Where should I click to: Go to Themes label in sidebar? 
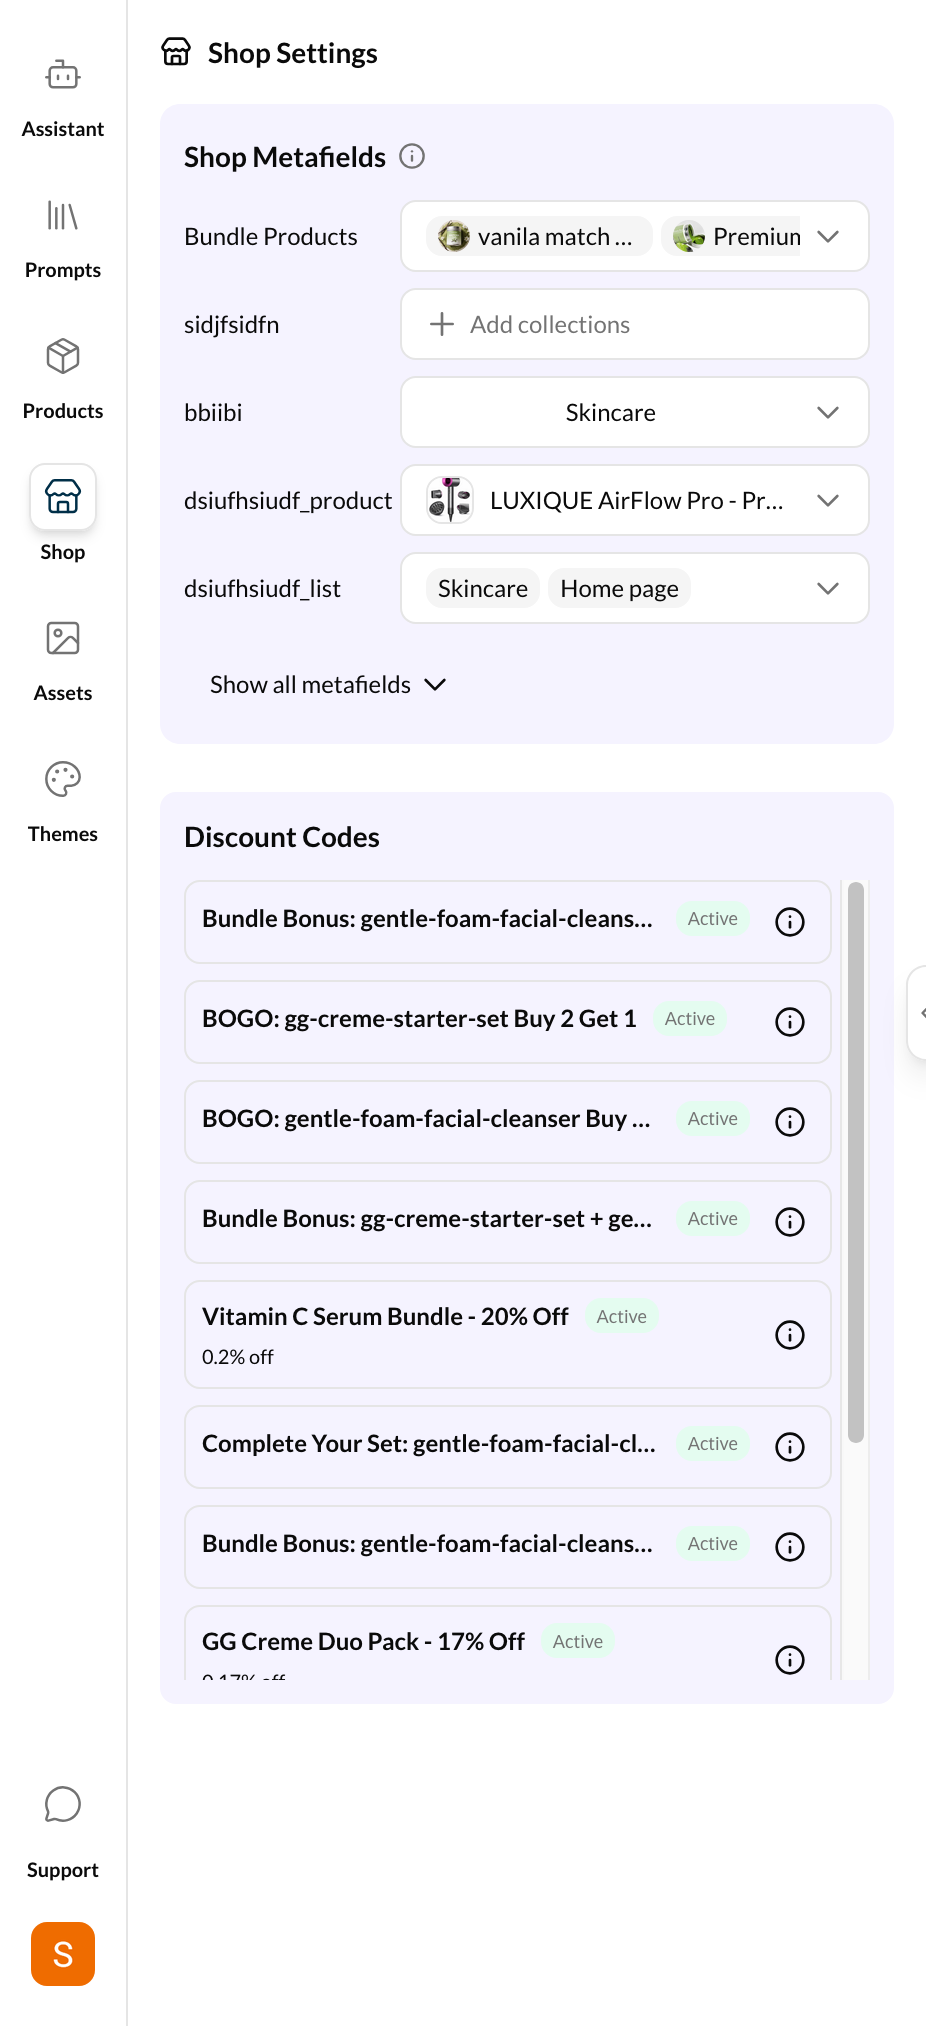point(63,834)
